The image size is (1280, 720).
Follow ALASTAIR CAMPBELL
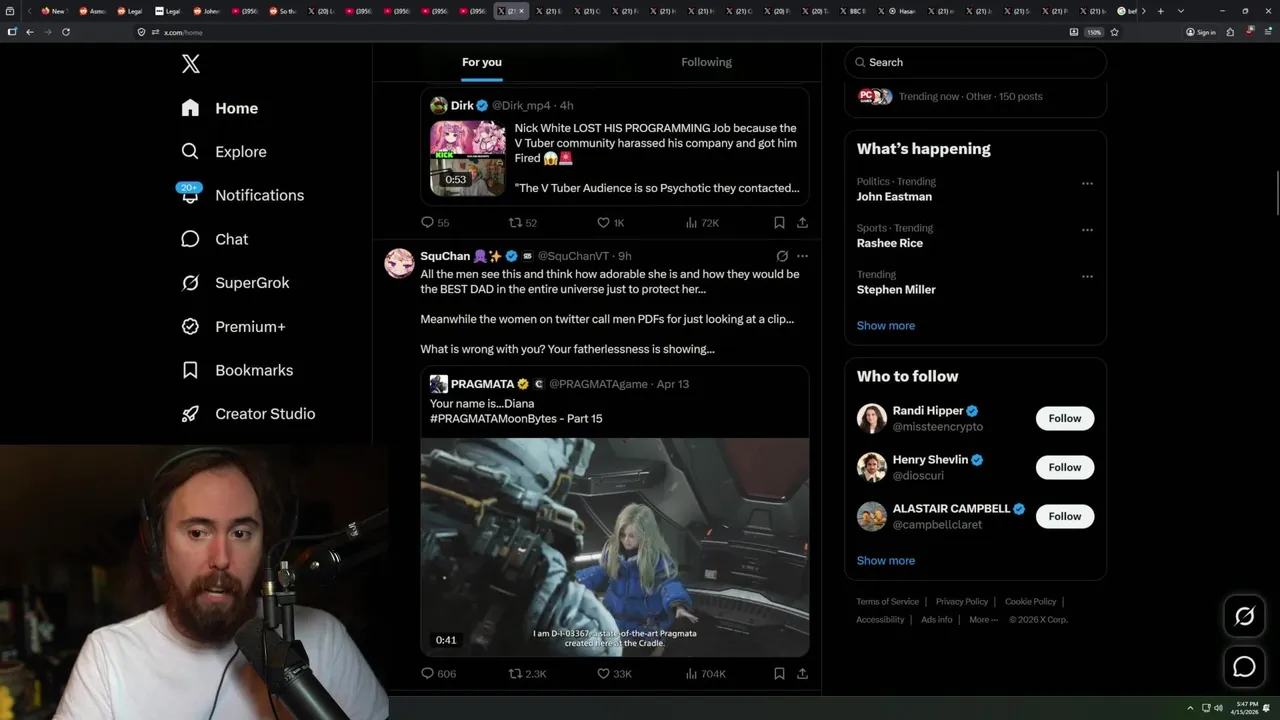coord(1065,516)
